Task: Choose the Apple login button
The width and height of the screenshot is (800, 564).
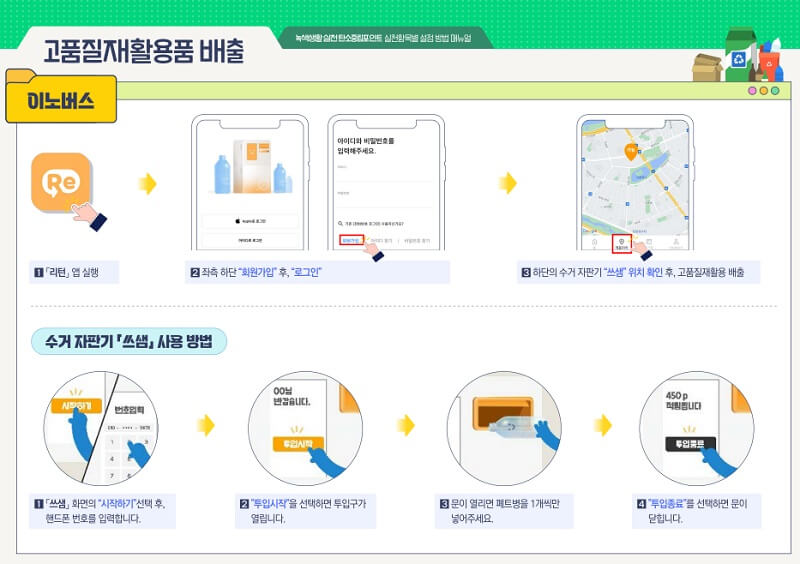Action: click(x=250, y=221)
